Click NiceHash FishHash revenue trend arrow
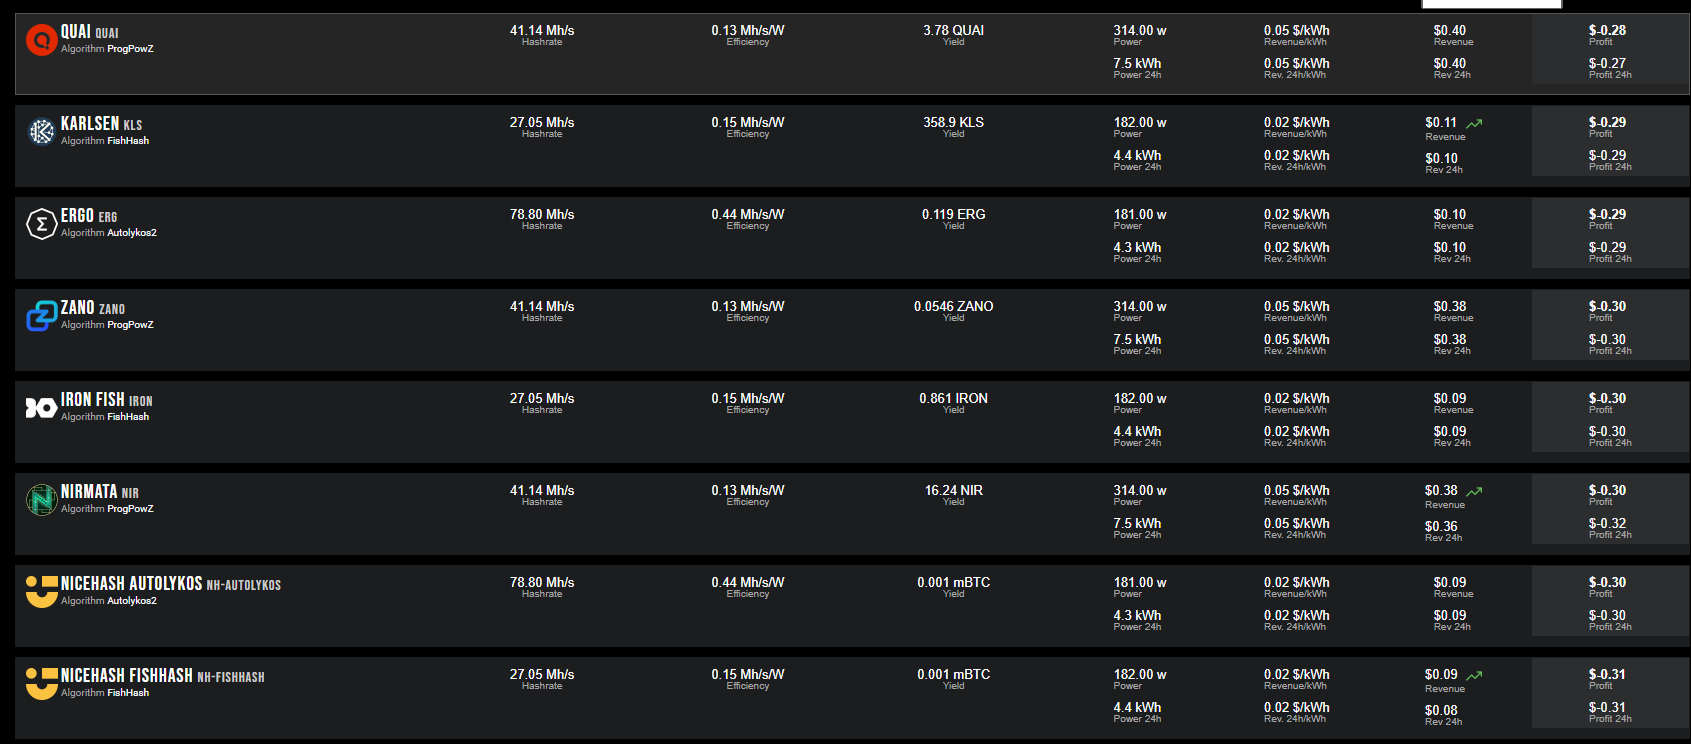This screenshot has width=1691, height=744. pyautogui.click(x=1474, y=676)
